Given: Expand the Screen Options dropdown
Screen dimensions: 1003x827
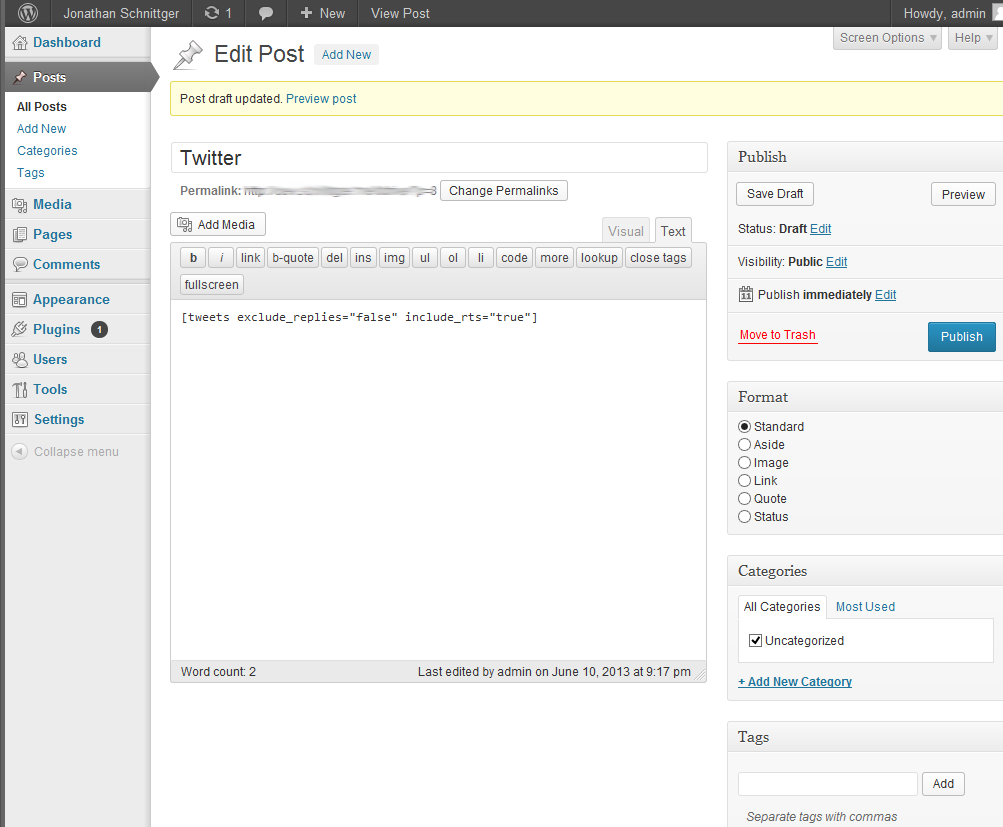Looking at the screenshot, I should [x=888, y=38].
